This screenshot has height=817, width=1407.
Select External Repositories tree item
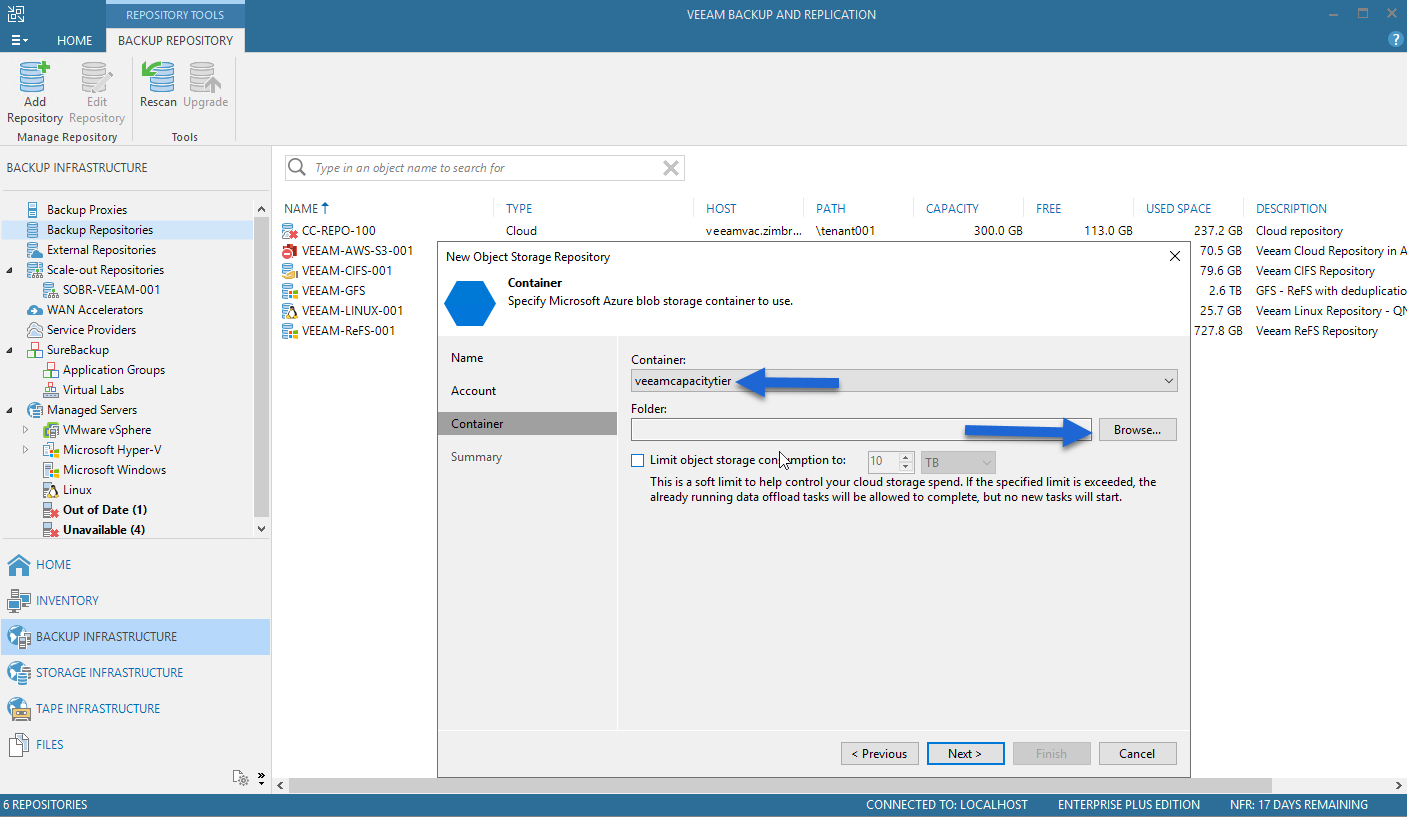coord(101,250)
